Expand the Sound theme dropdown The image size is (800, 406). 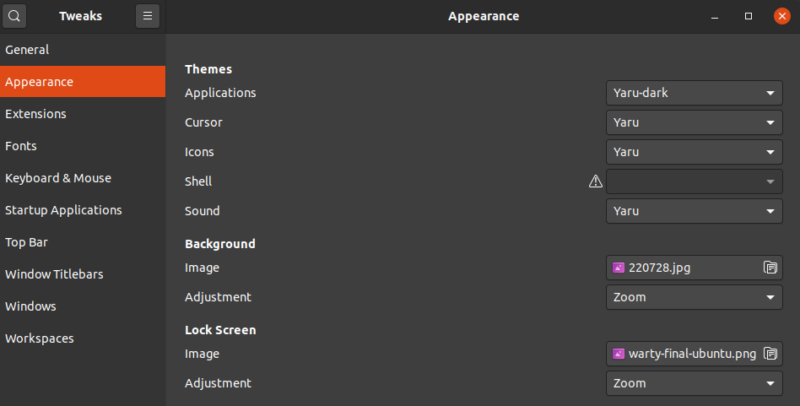coord(694,212)
